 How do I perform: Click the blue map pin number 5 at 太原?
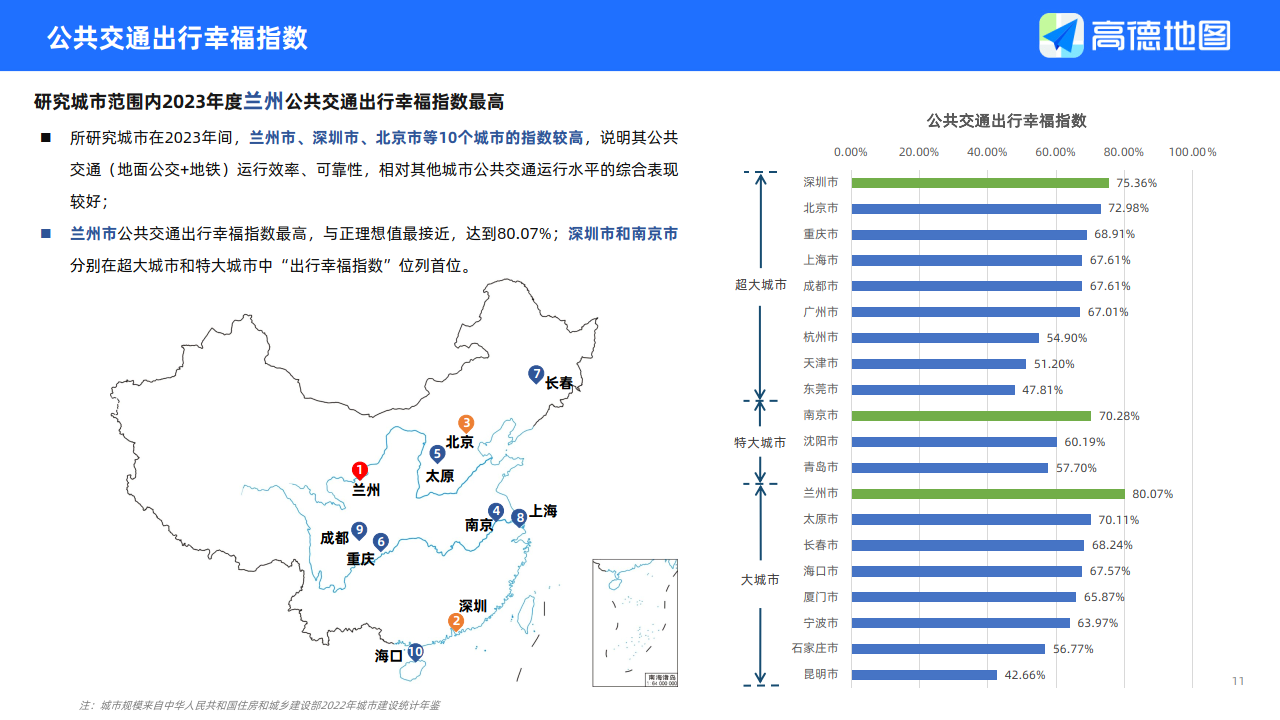437,454
